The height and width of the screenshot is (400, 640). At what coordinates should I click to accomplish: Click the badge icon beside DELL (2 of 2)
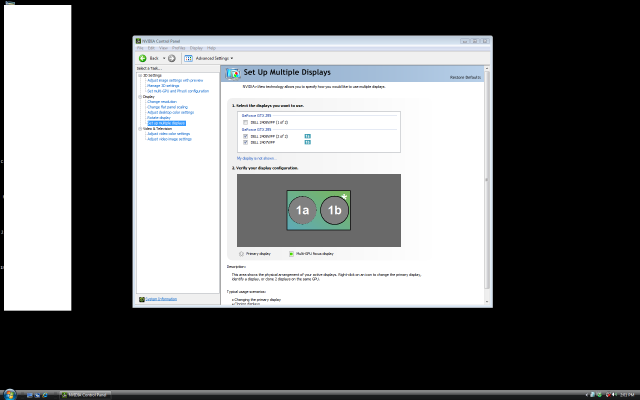click(x=307, y=136)
